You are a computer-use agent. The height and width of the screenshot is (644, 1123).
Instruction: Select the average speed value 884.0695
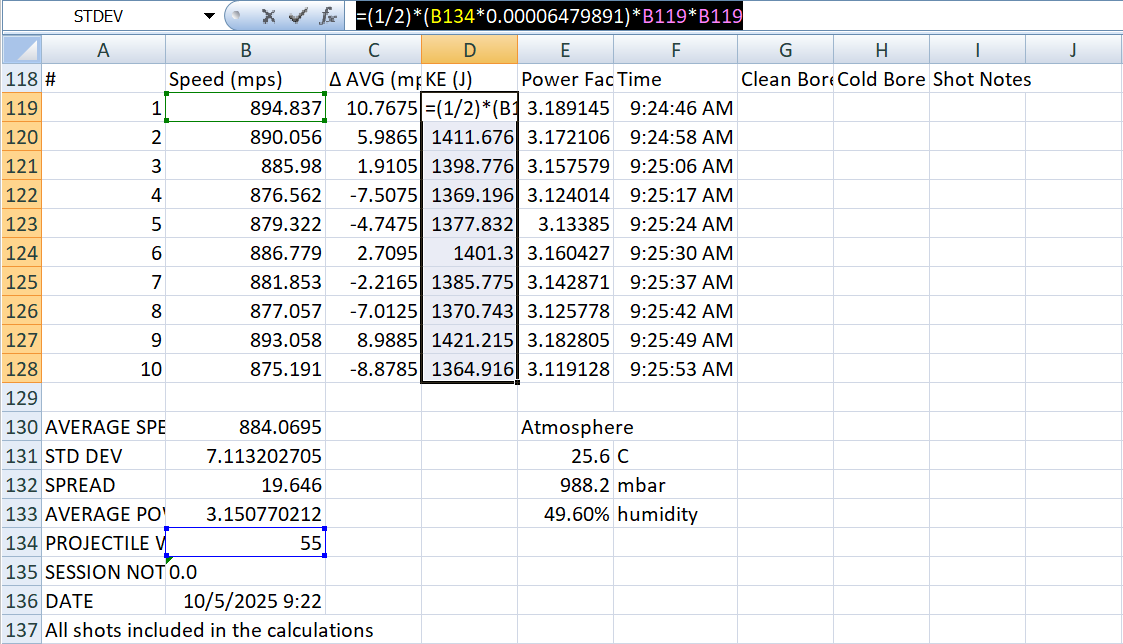pos(245,427)
